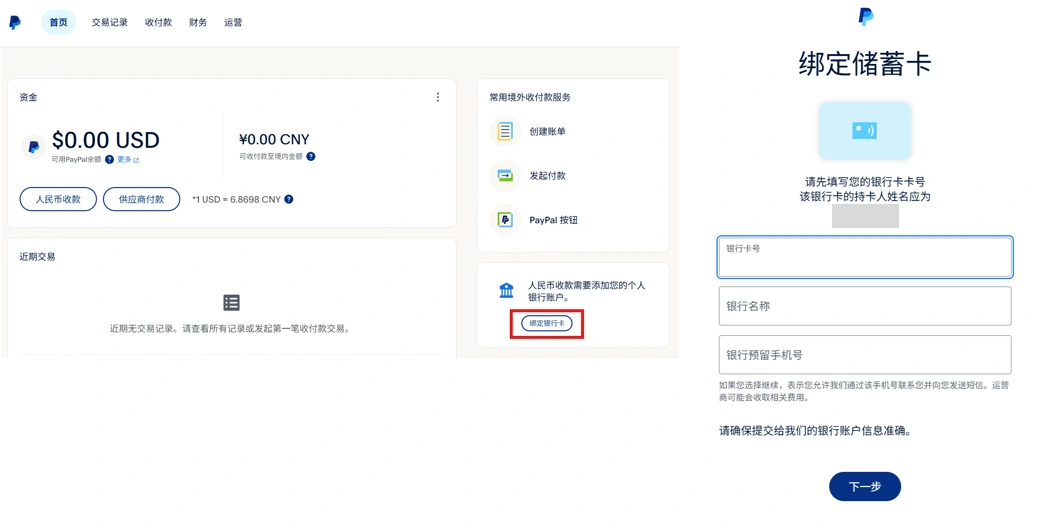Click the PayPal 按钮 icon
This screenshot has width=1037, height=532.
point(505,220)
